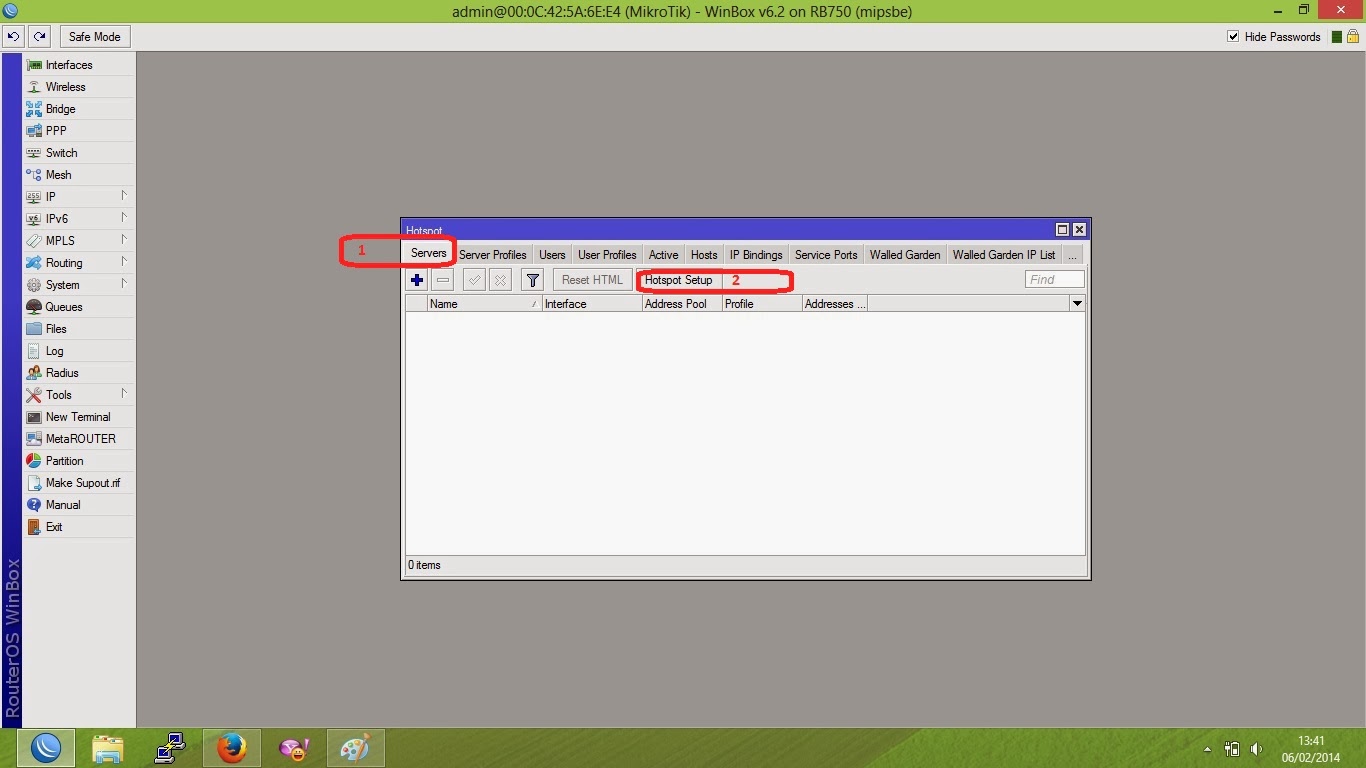The image size is (1366, 768).
Task: Click the Remove minus button
Action: pyautogui.click(x=443, y=280)
